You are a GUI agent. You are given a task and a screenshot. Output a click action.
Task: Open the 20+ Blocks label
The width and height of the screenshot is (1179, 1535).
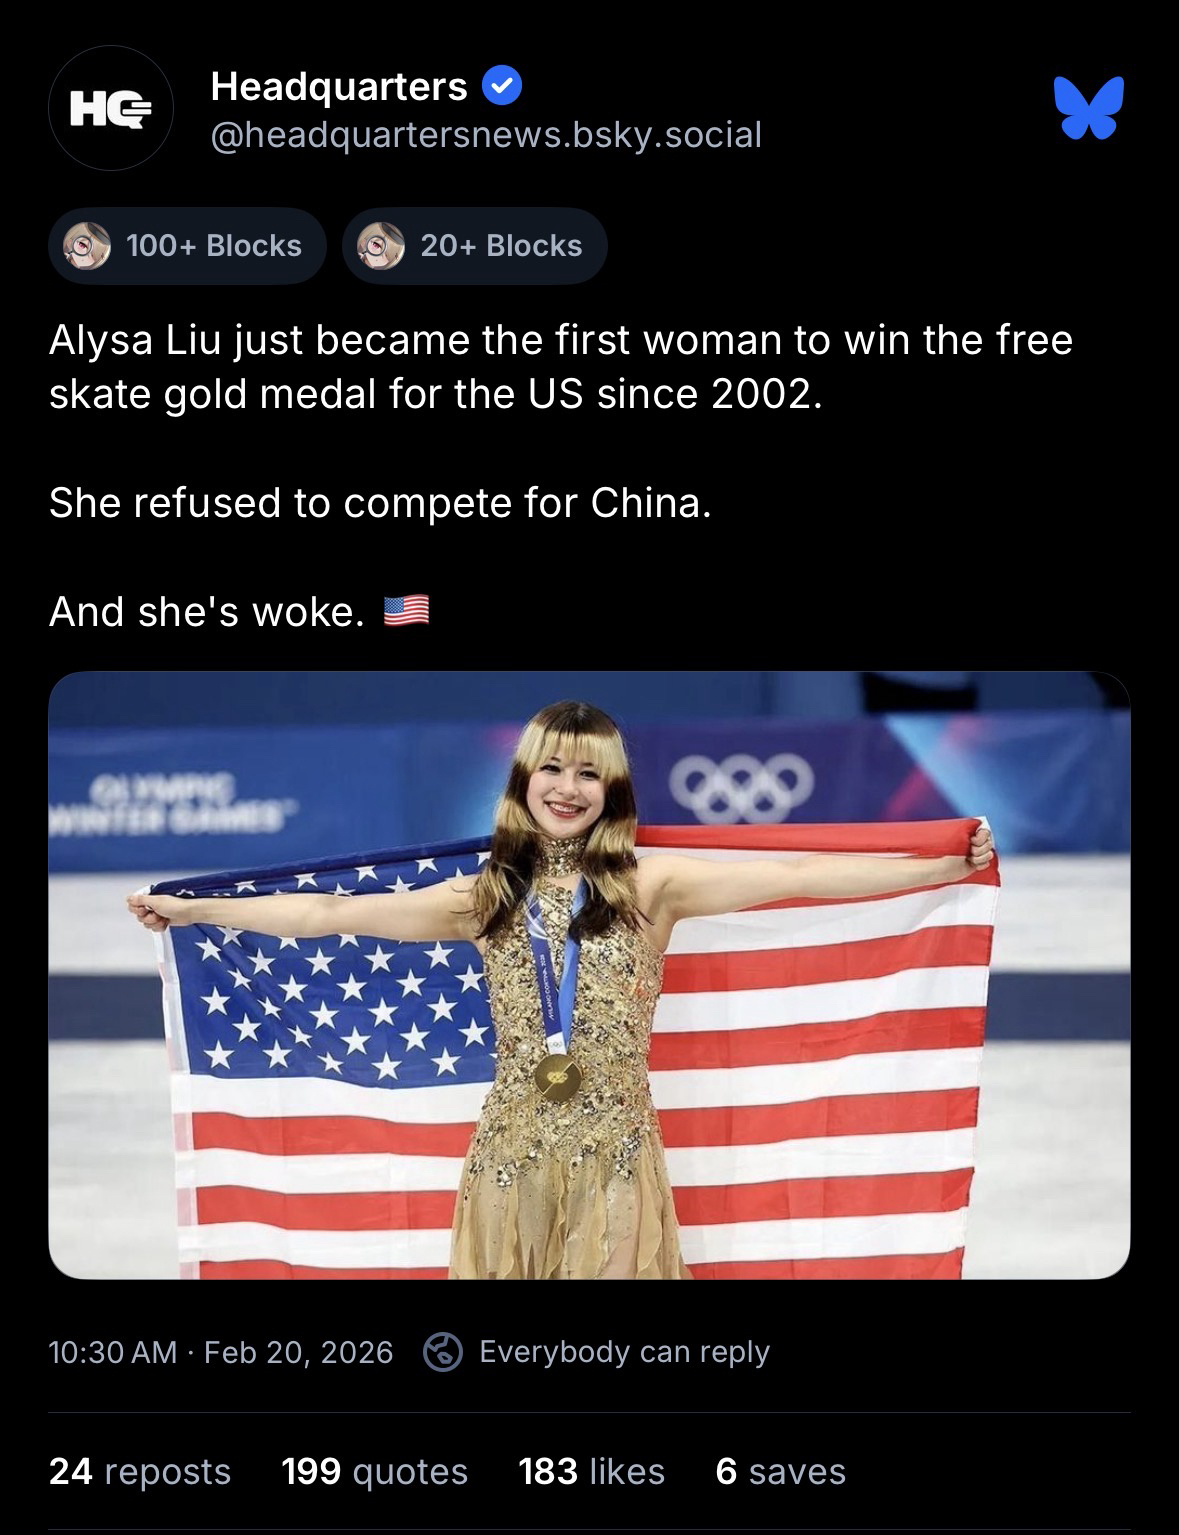[501, 245]
